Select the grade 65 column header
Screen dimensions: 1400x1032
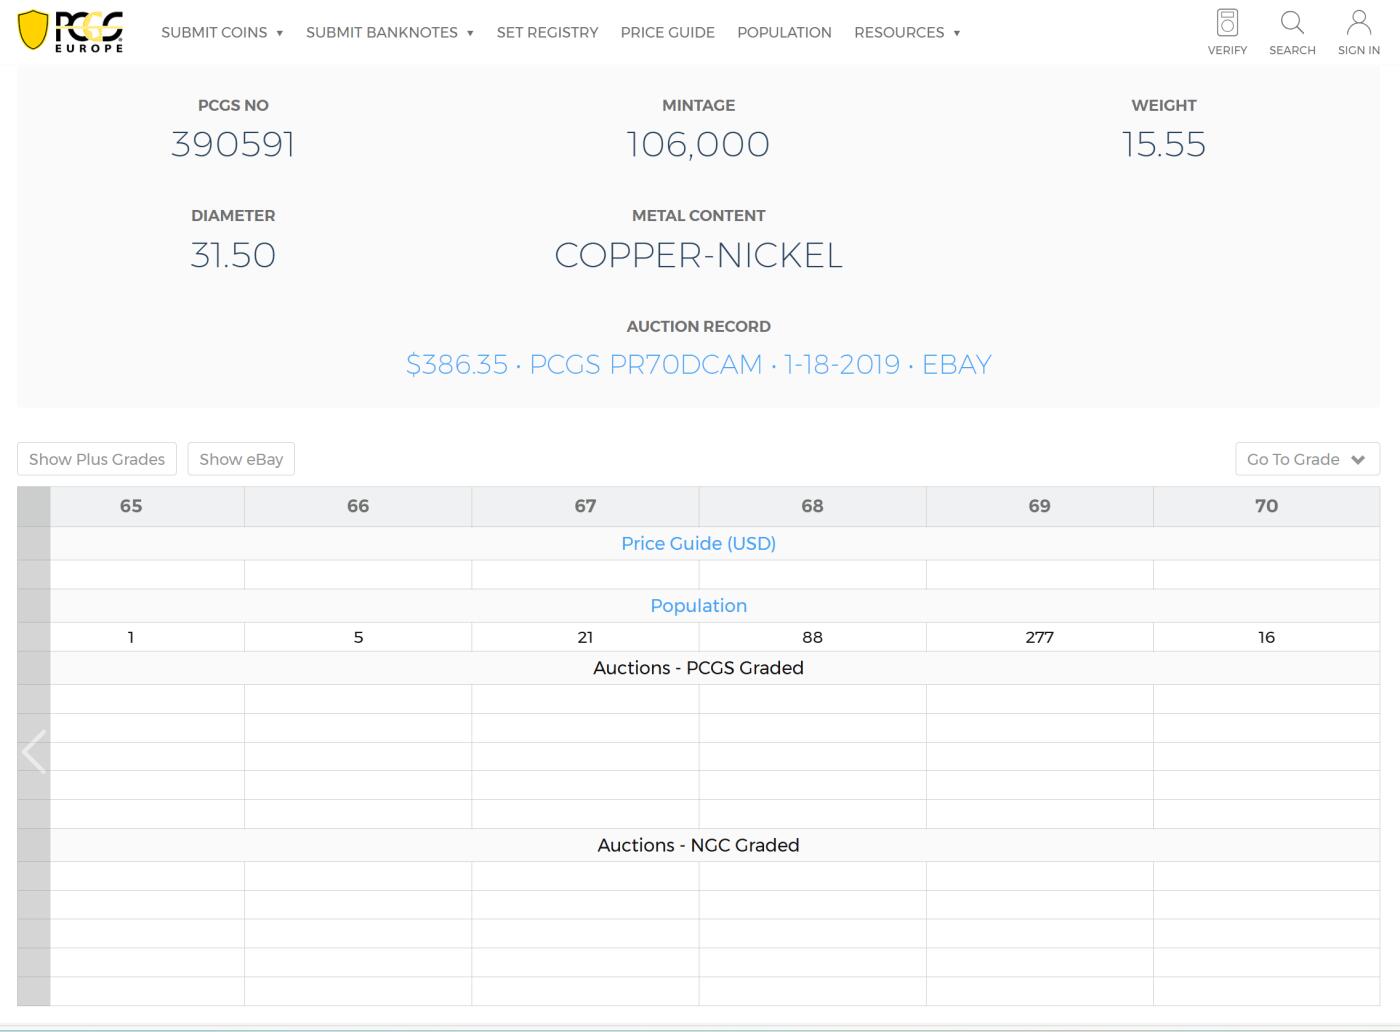point(131,506)
